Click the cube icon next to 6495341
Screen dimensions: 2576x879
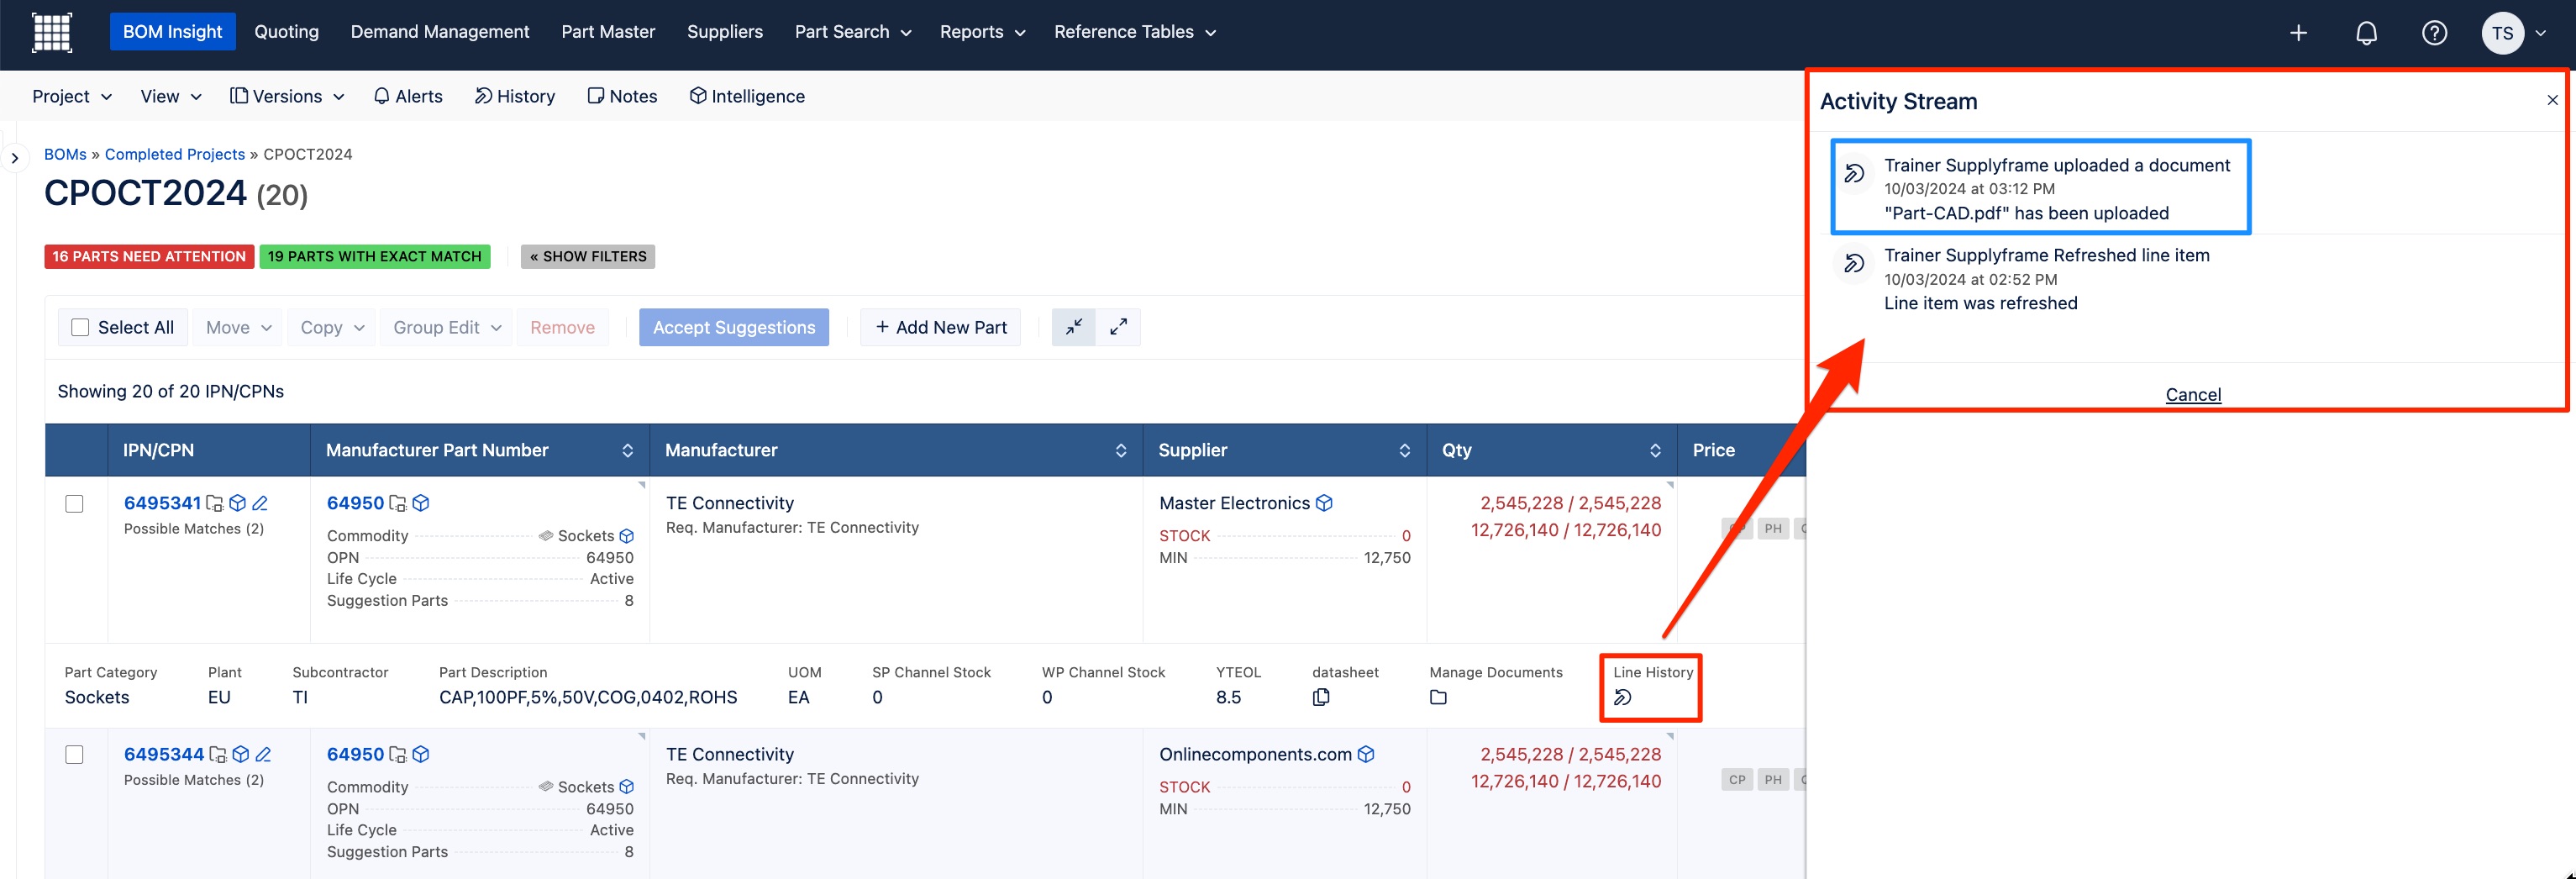(x=238, y=503)
